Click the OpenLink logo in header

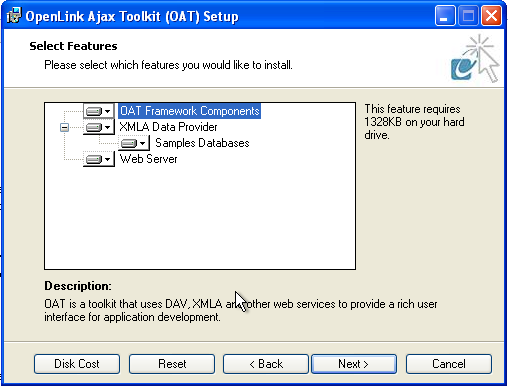(x=475, y=59)
